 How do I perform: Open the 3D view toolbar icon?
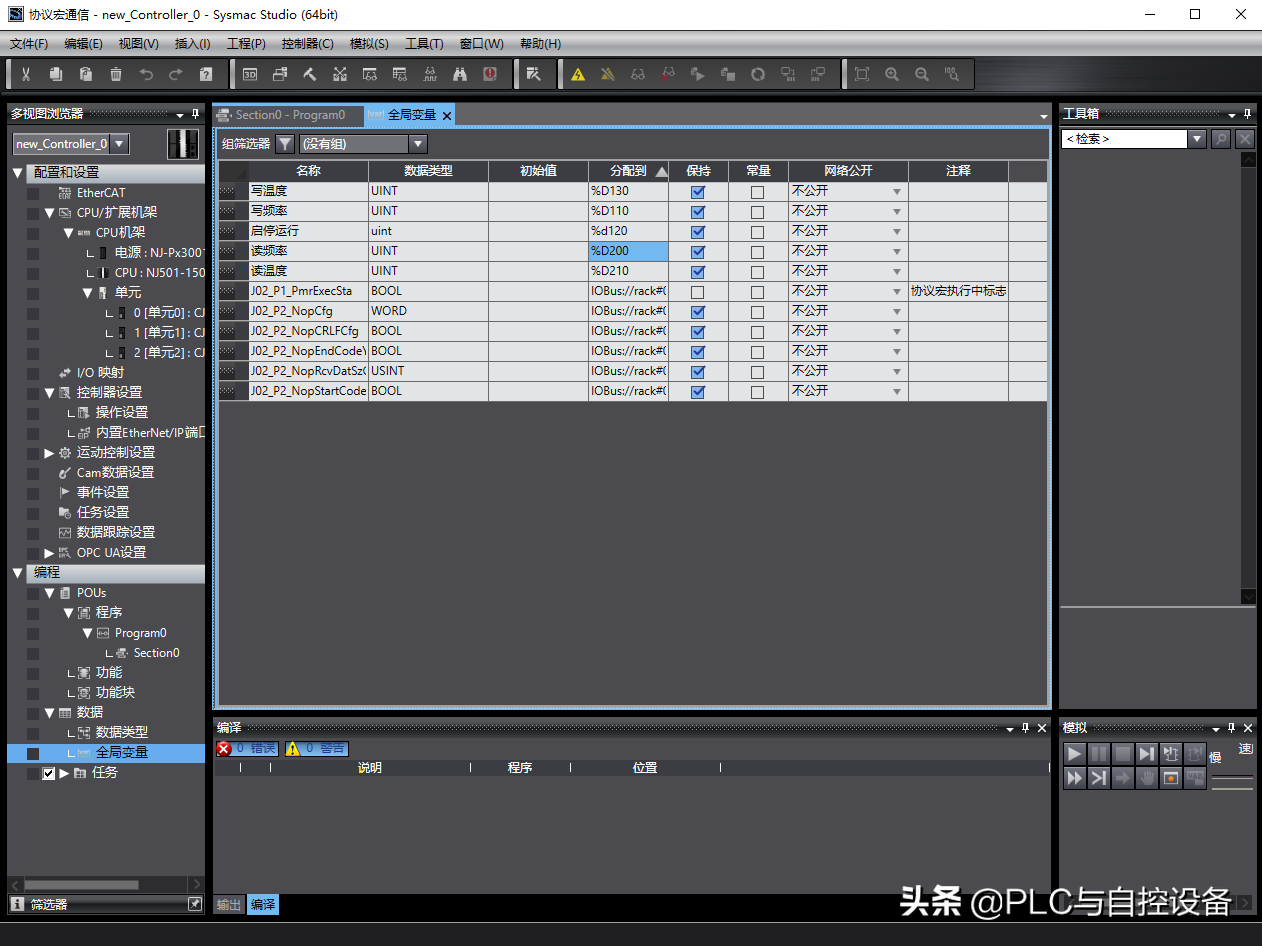tap(250, 74)
